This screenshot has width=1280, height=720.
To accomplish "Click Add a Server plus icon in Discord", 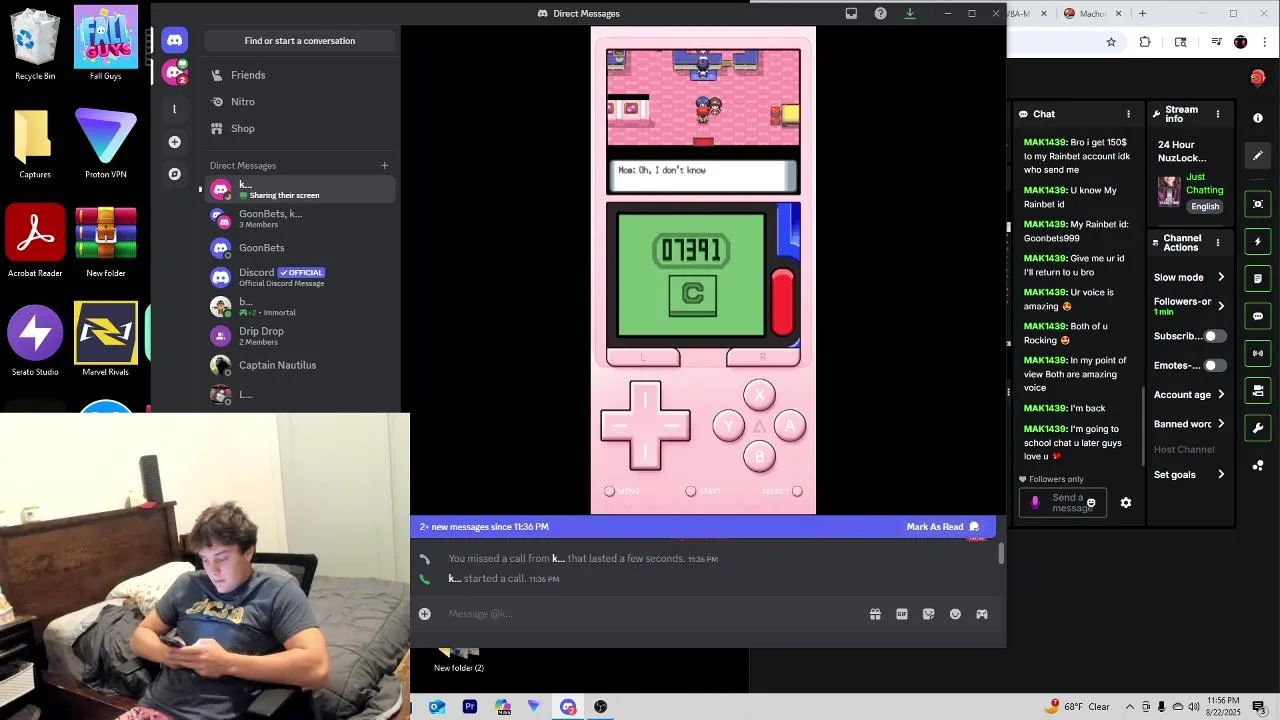I will [x=175, y=142].
